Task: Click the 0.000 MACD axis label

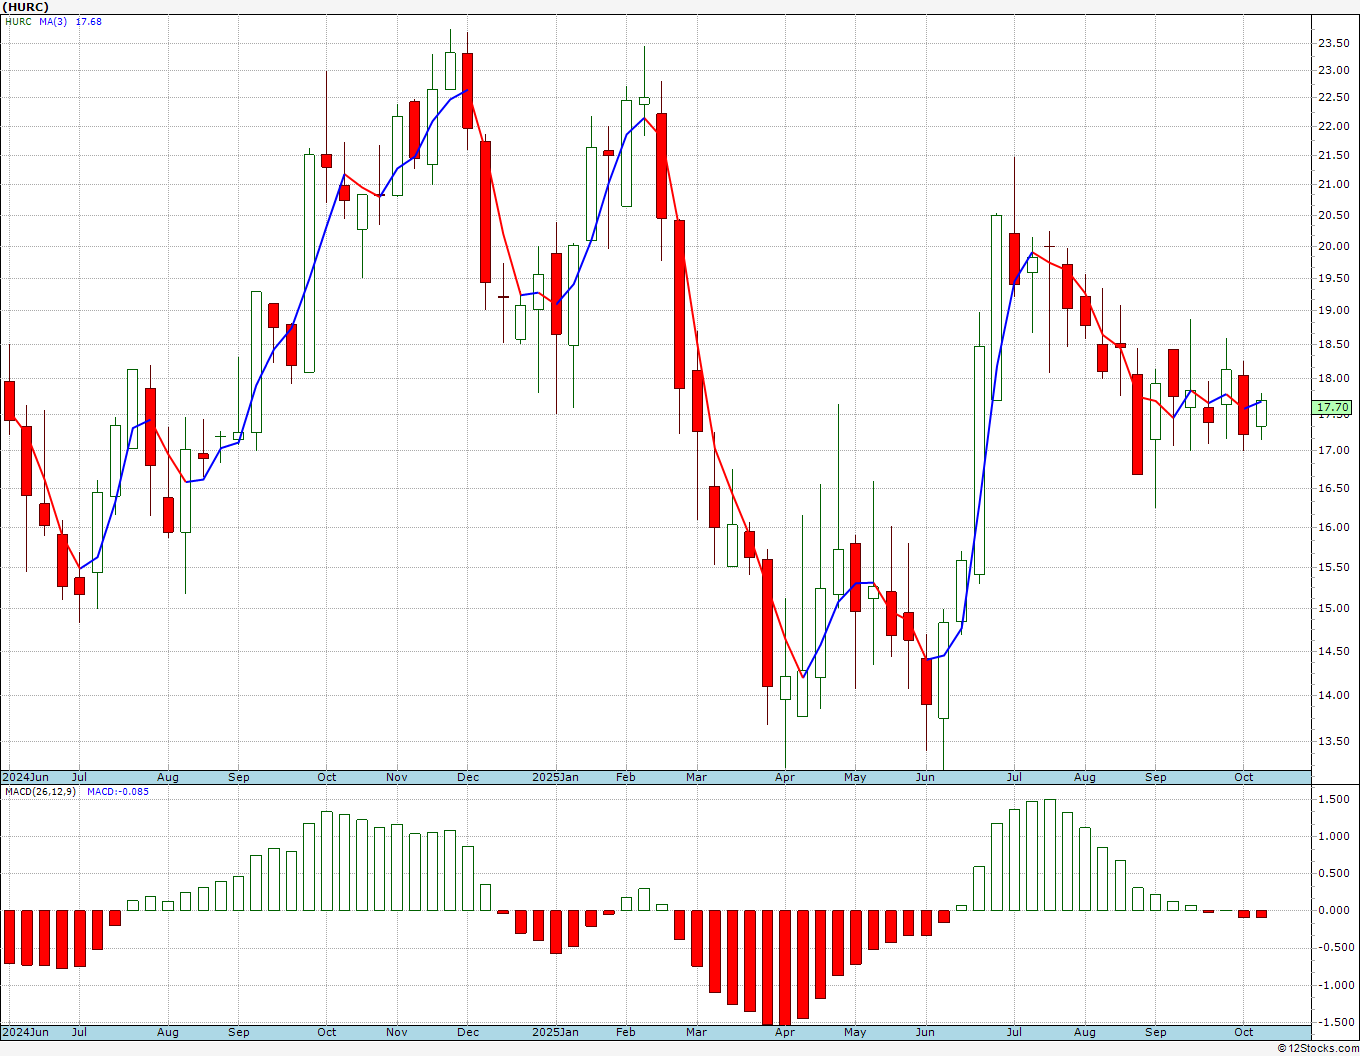Action: pyautogui.click(x=1335, y=910)
